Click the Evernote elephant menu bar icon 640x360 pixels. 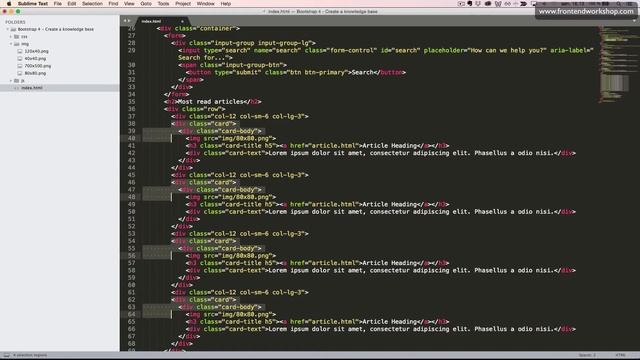click(x=470, y=4)
